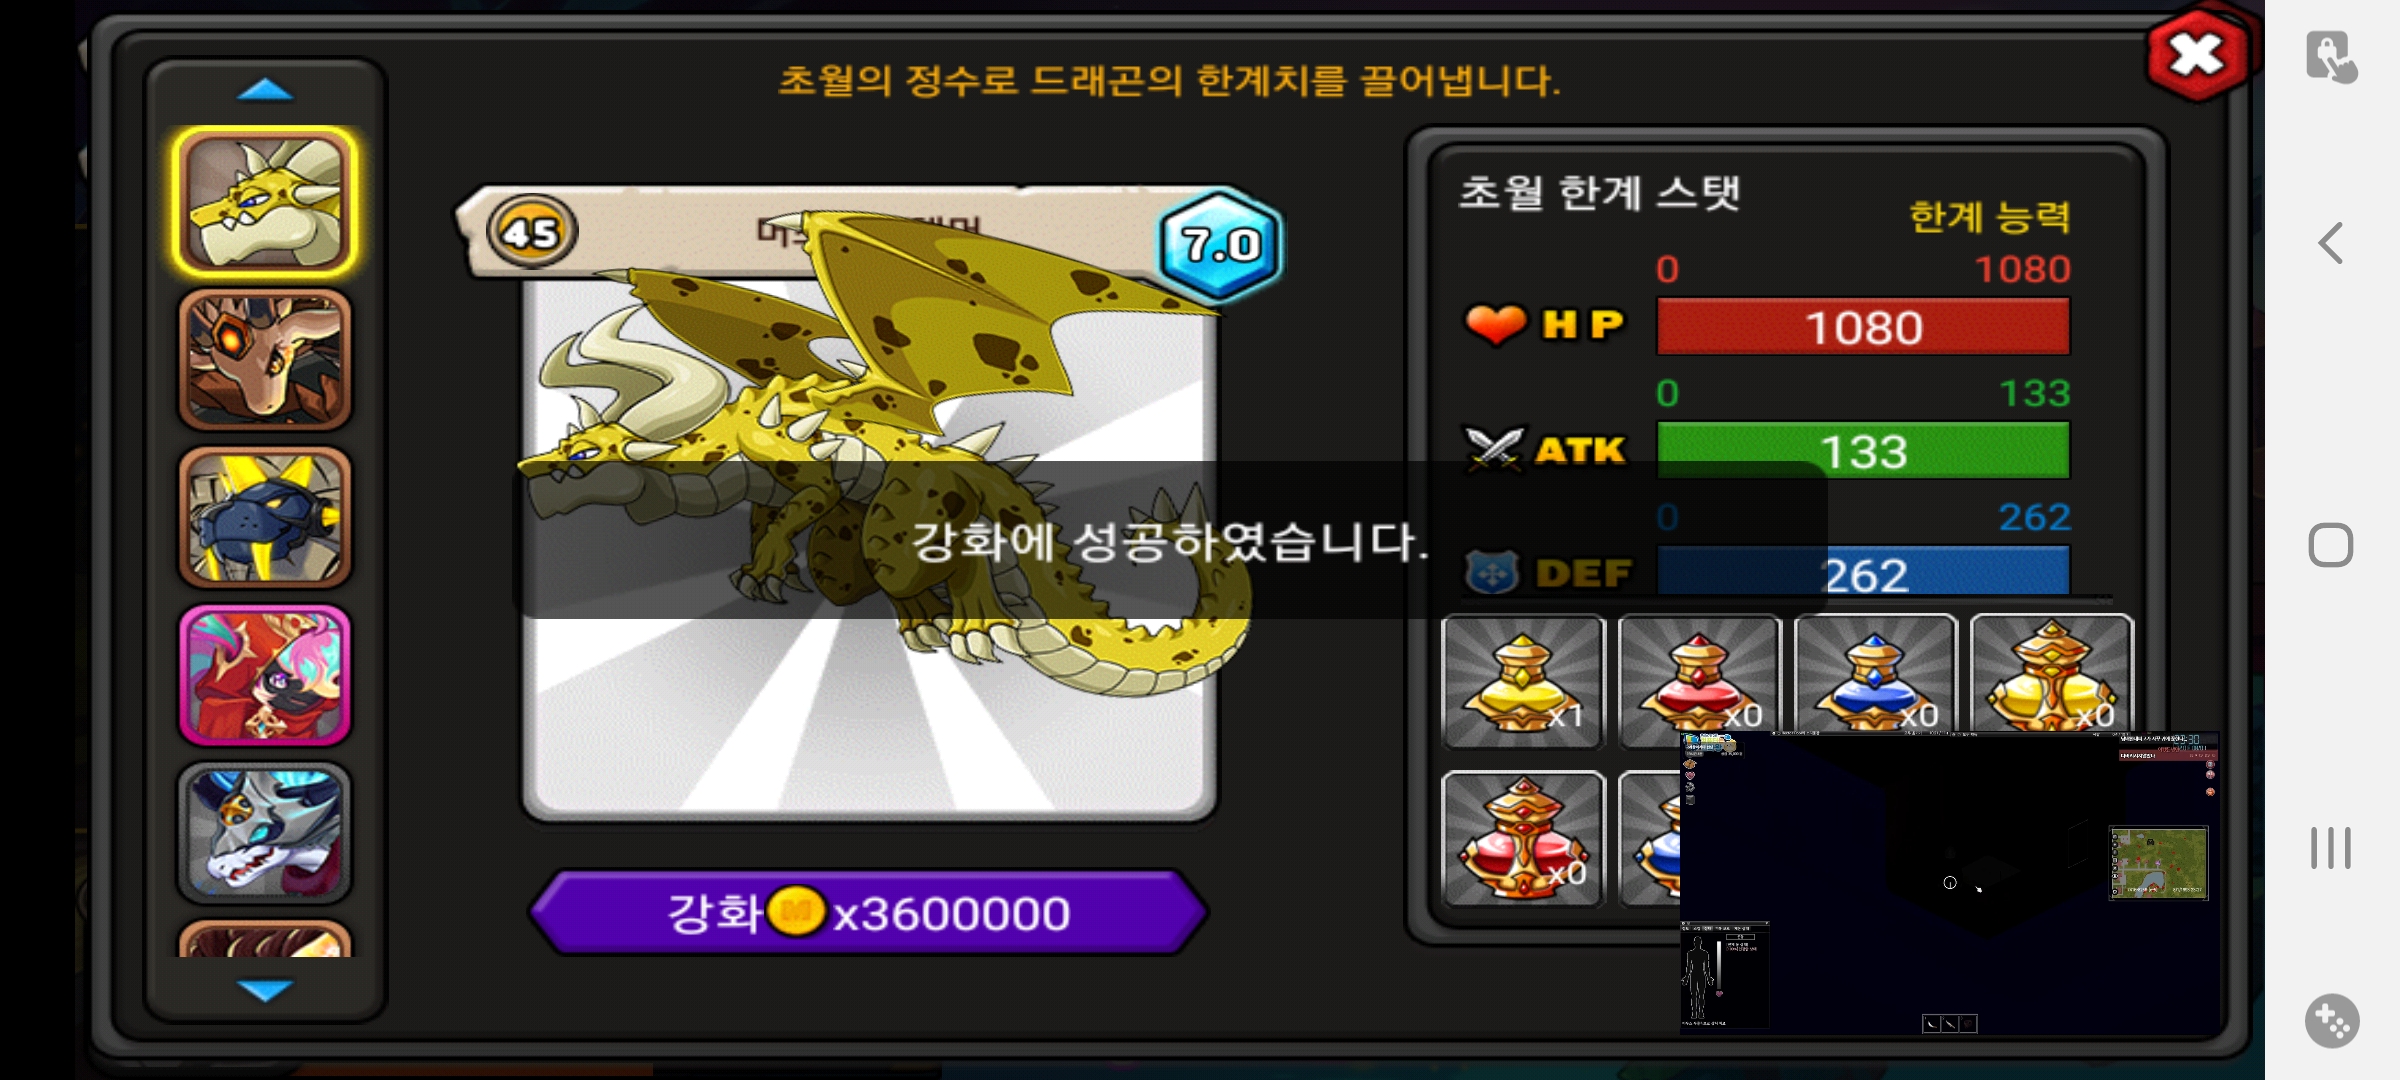The image size is (2400, 1080).
Task: Open the Android recent apps button
Action: pyautogui.click(x=2331, y=848)
